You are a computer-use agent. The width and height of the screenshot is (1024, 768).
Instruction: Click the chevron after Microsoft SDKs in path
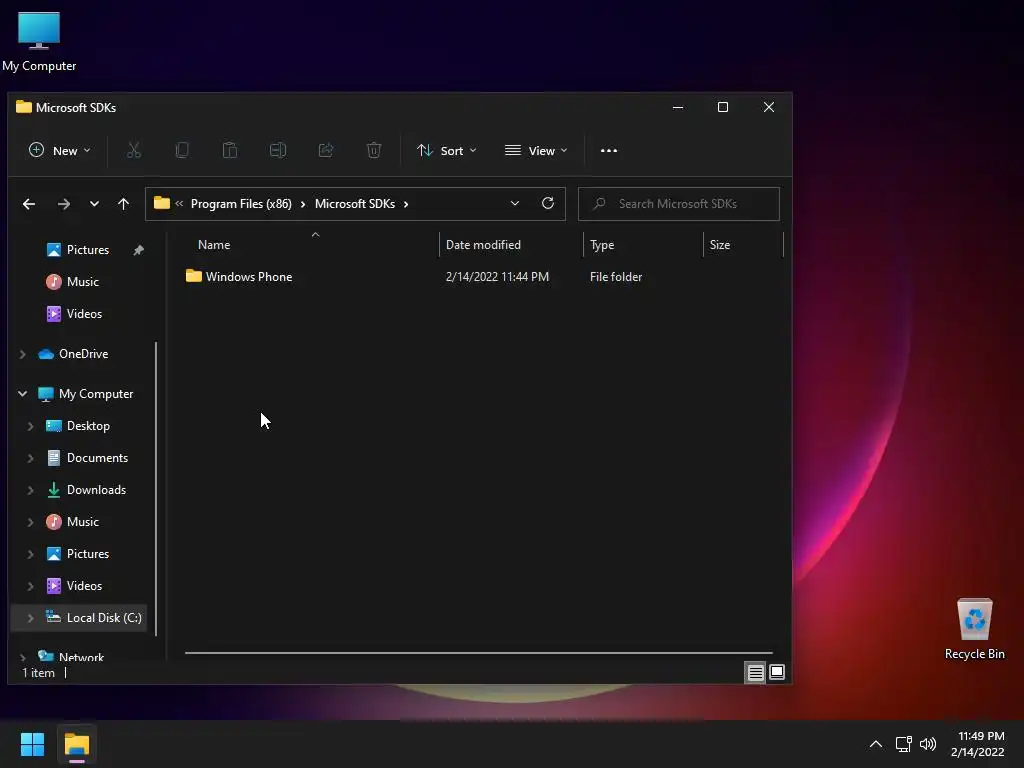406,204
